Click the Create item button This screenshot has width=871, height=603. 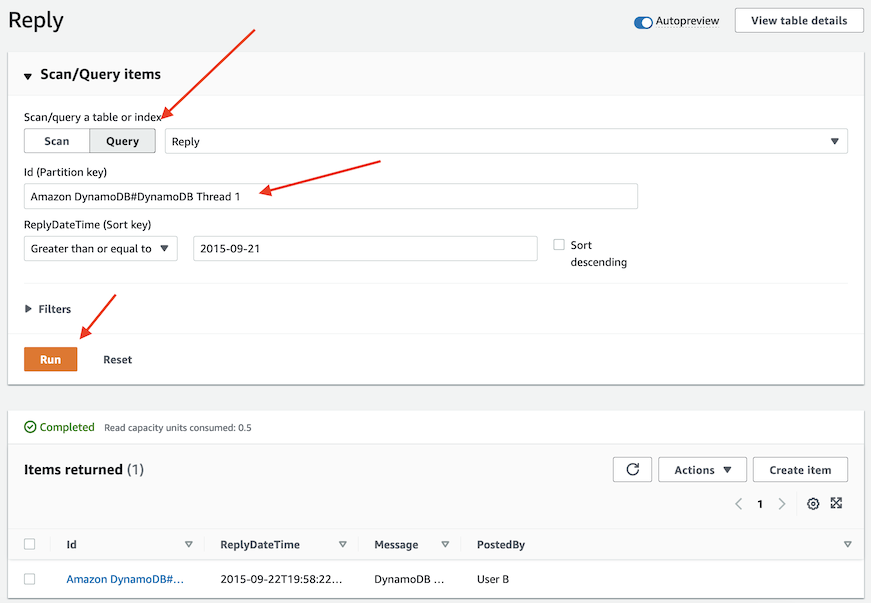(x=800, y=470)
